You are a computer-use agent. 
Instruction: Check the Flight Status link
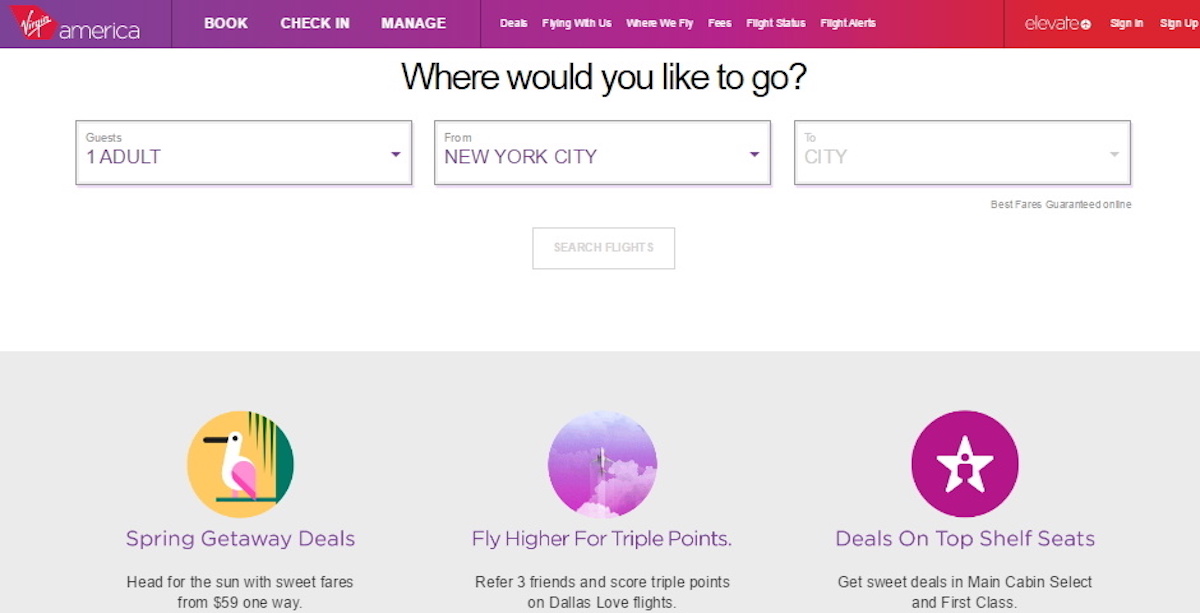coord(776,23)
